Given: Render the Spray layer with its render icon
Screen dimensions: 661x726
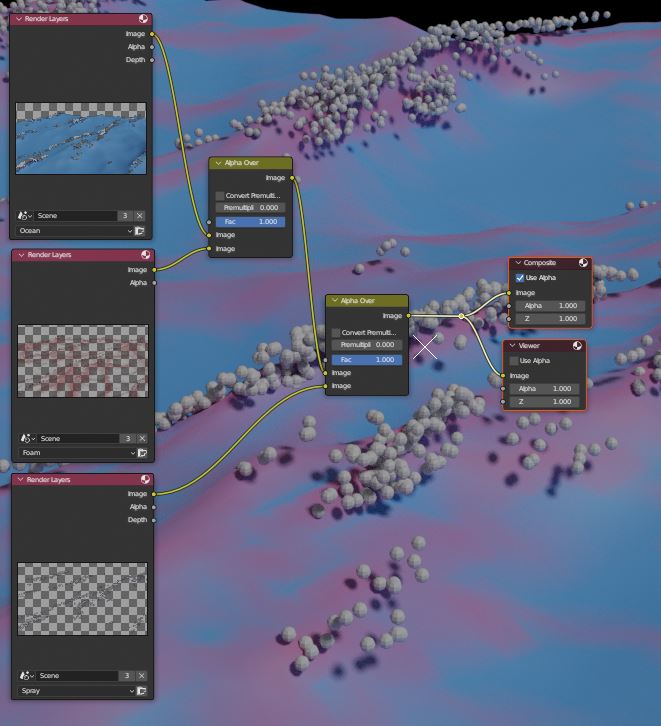Looking at the screenshot, I should (140, 690).
